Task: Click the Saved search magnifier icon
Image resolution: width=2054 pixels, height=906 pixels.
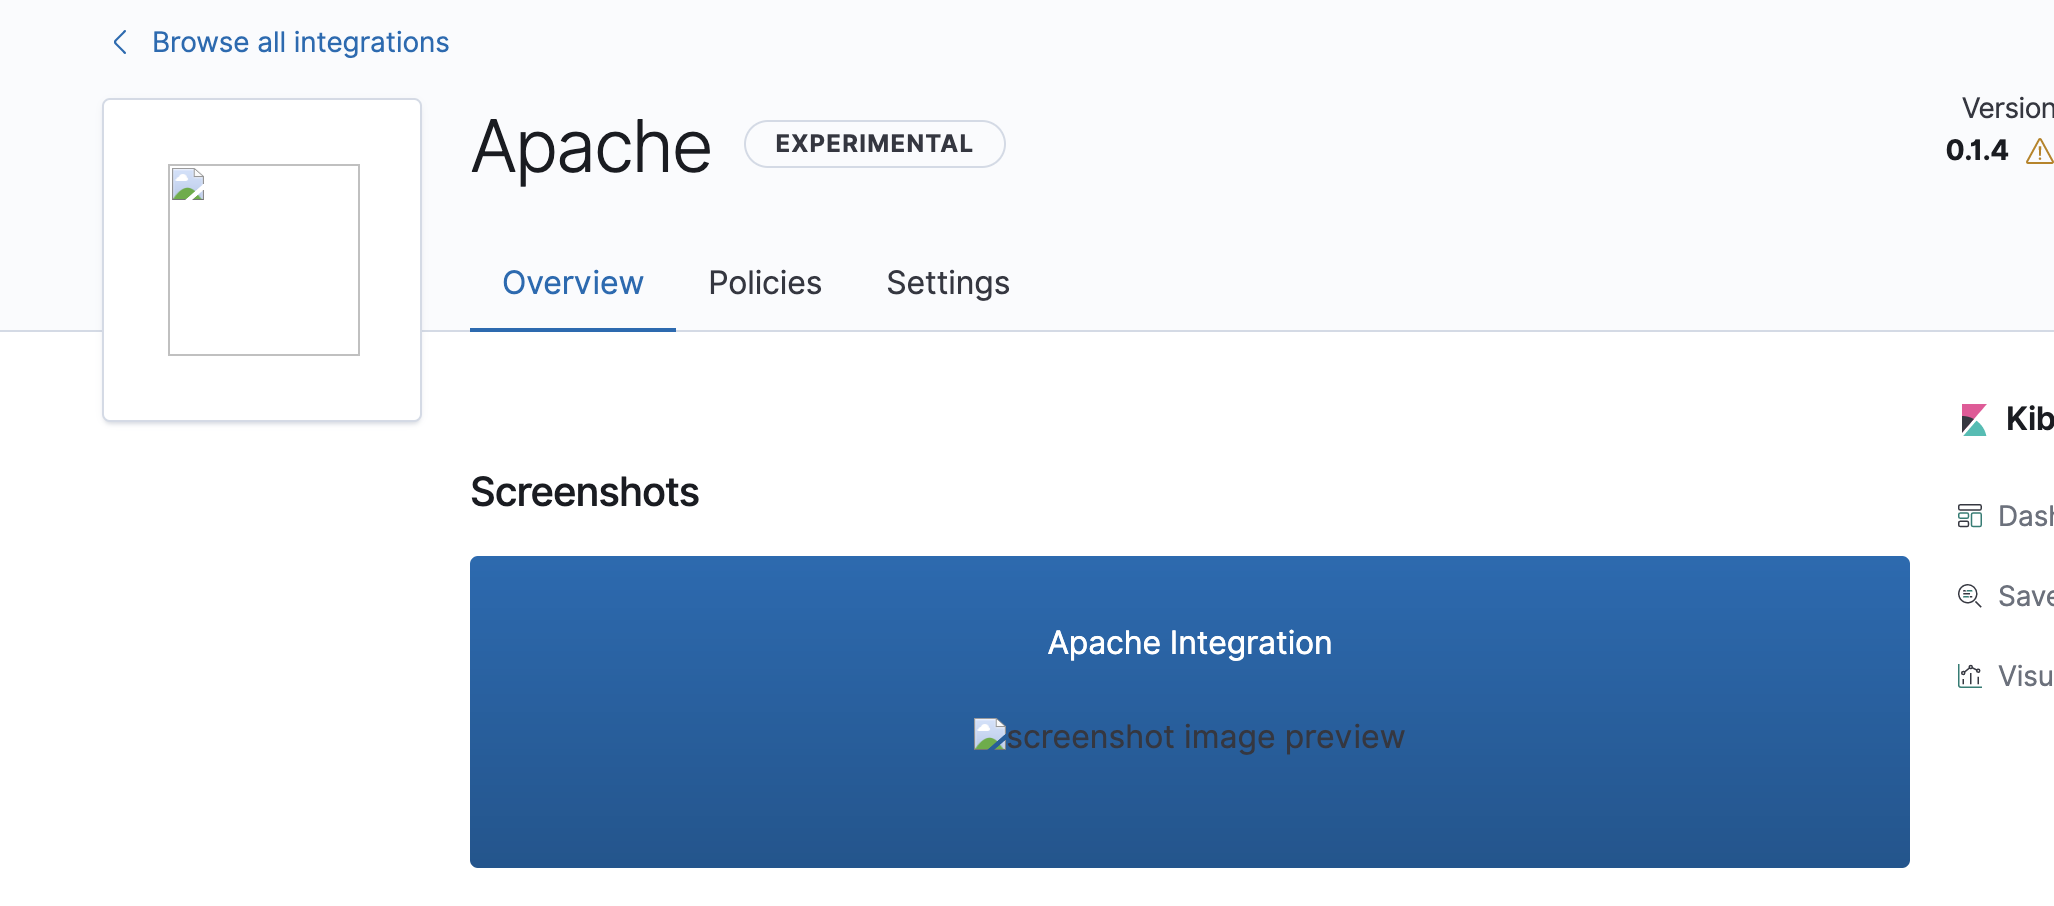Action: point(1970,596)
